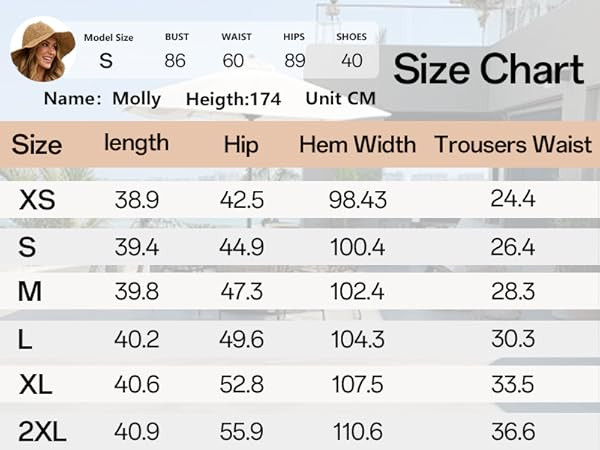Click the model SHOES value 40

pos(351,60)
